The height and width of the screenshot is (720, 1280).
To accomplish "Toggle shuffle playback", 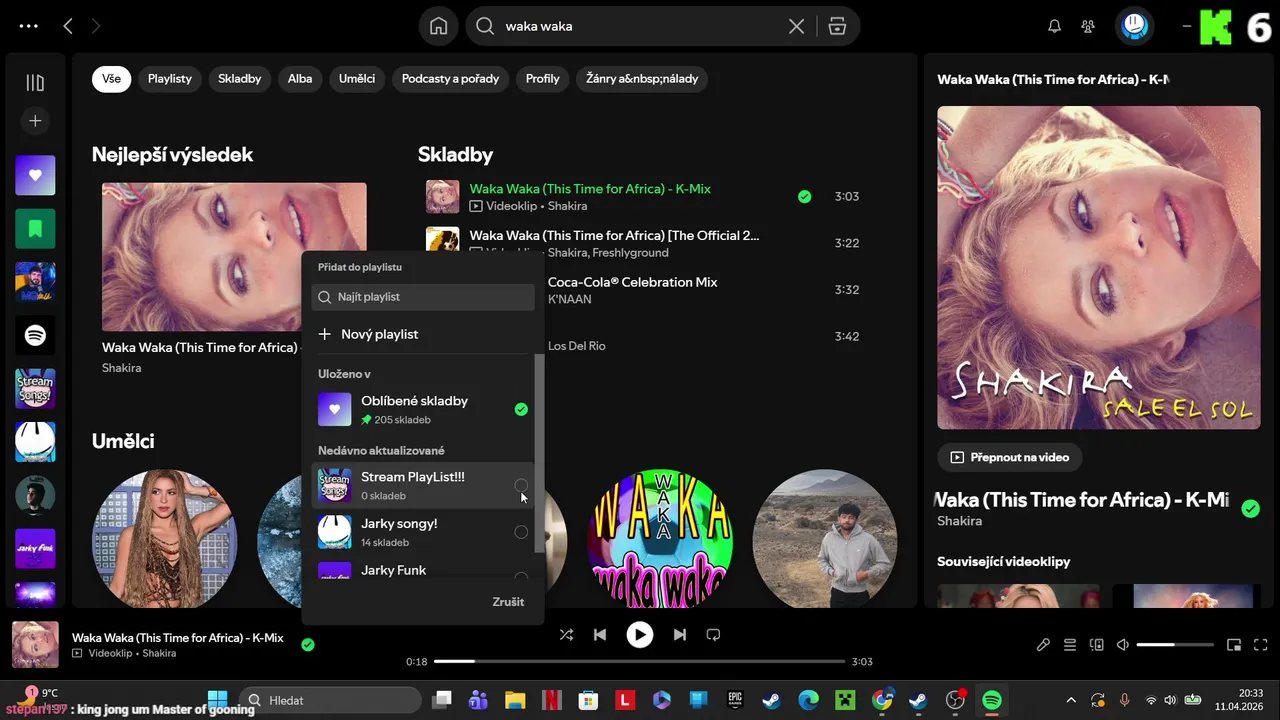I will pyautogui.click(x=566, y=634).
